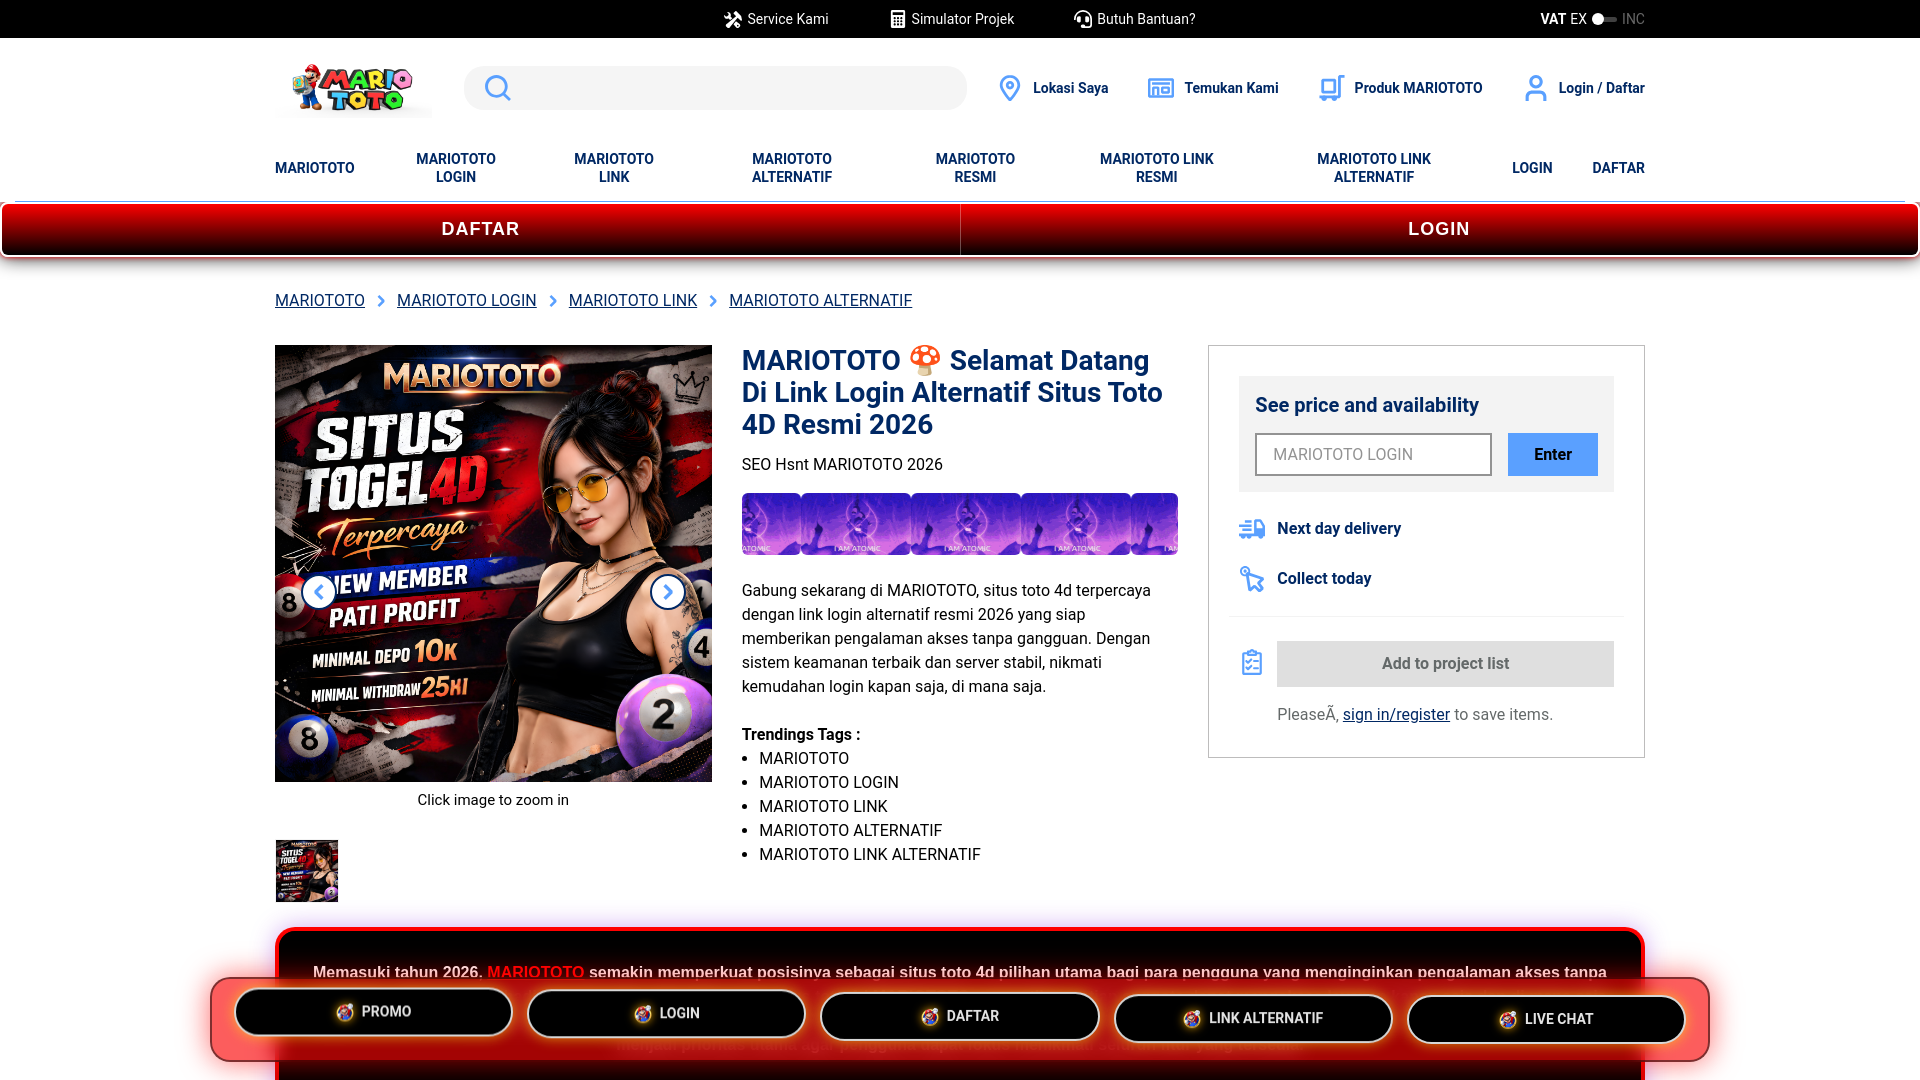Zoom in on main product image
The image size is (1920, 1080).
point(493,563)
